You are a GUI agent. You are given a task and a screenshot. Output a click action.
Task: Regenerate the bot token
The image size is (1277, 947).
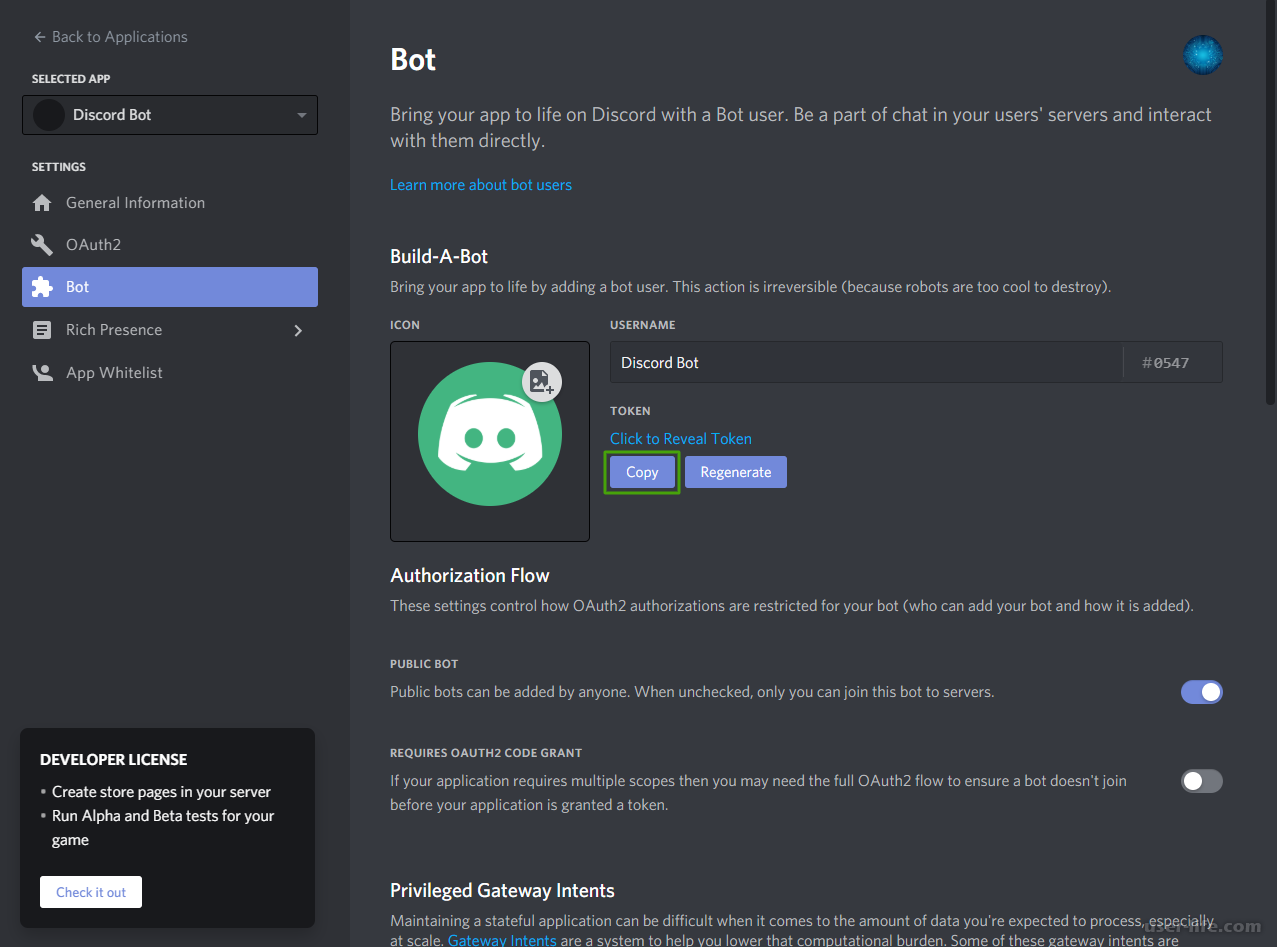(736, 472)
